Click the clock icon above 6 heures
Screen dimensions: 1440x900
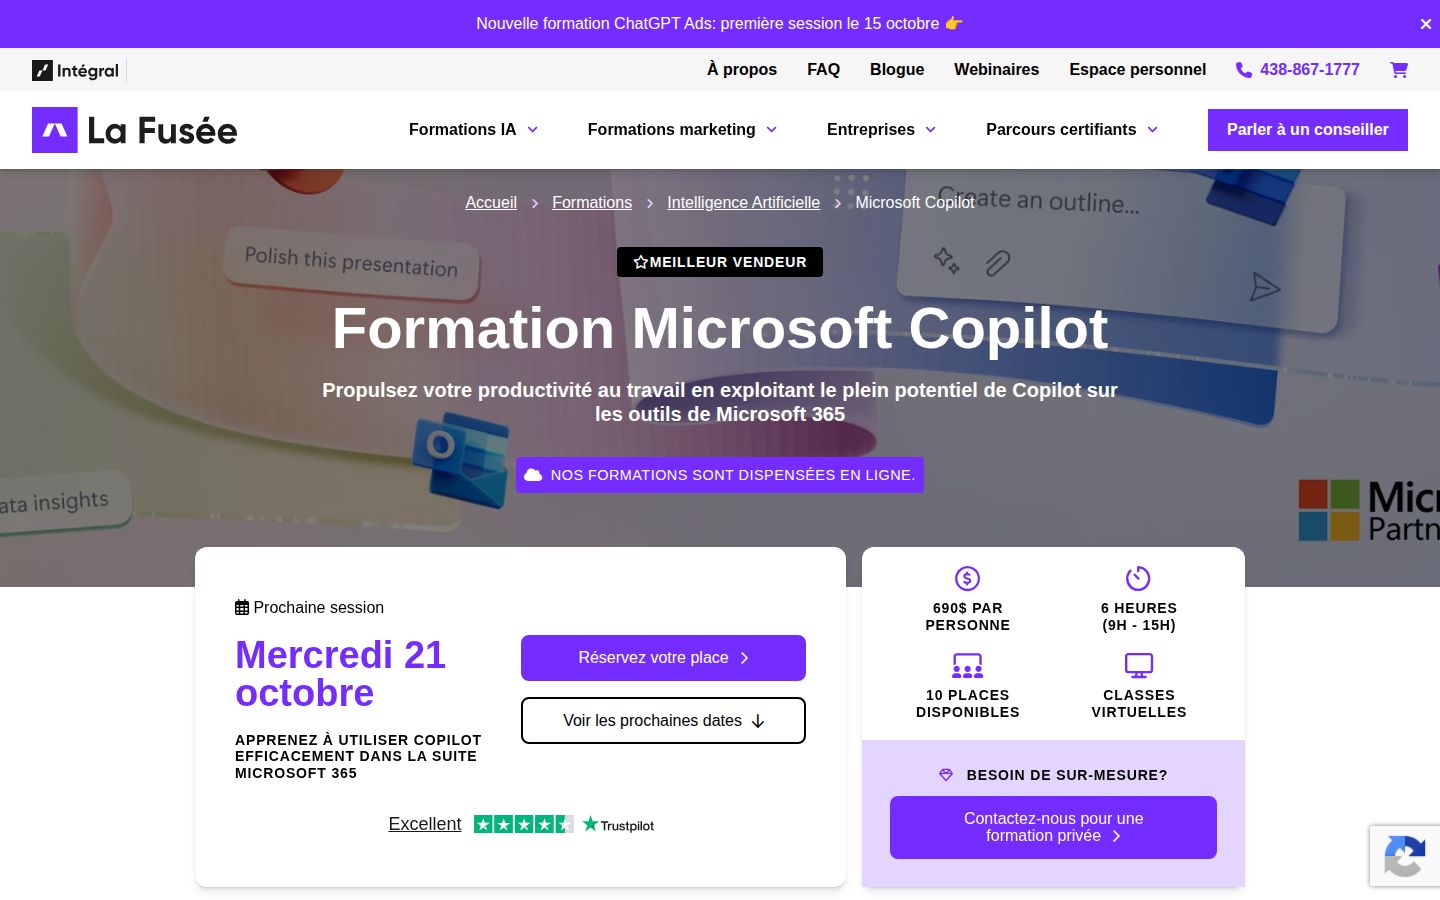coord(1138,578)
